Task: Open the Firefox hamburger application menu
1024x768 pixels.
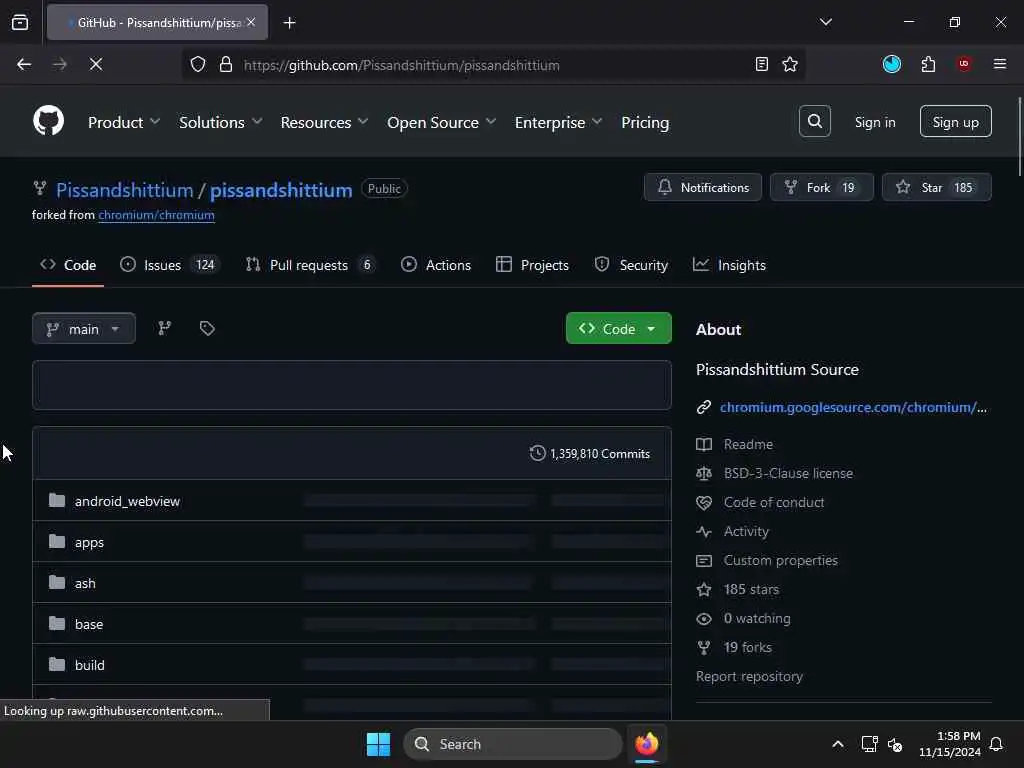Action: 999,64
